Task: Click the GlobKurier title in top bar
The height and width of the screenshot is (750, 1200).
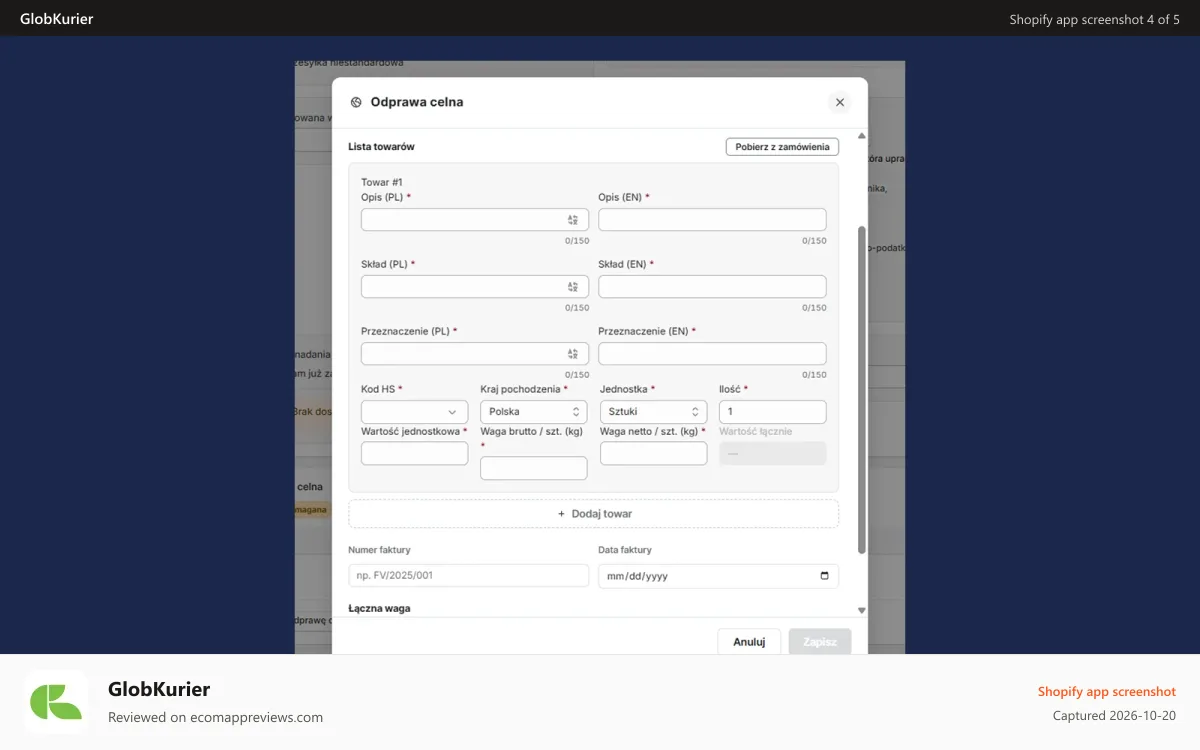Action: coord(57,19)
